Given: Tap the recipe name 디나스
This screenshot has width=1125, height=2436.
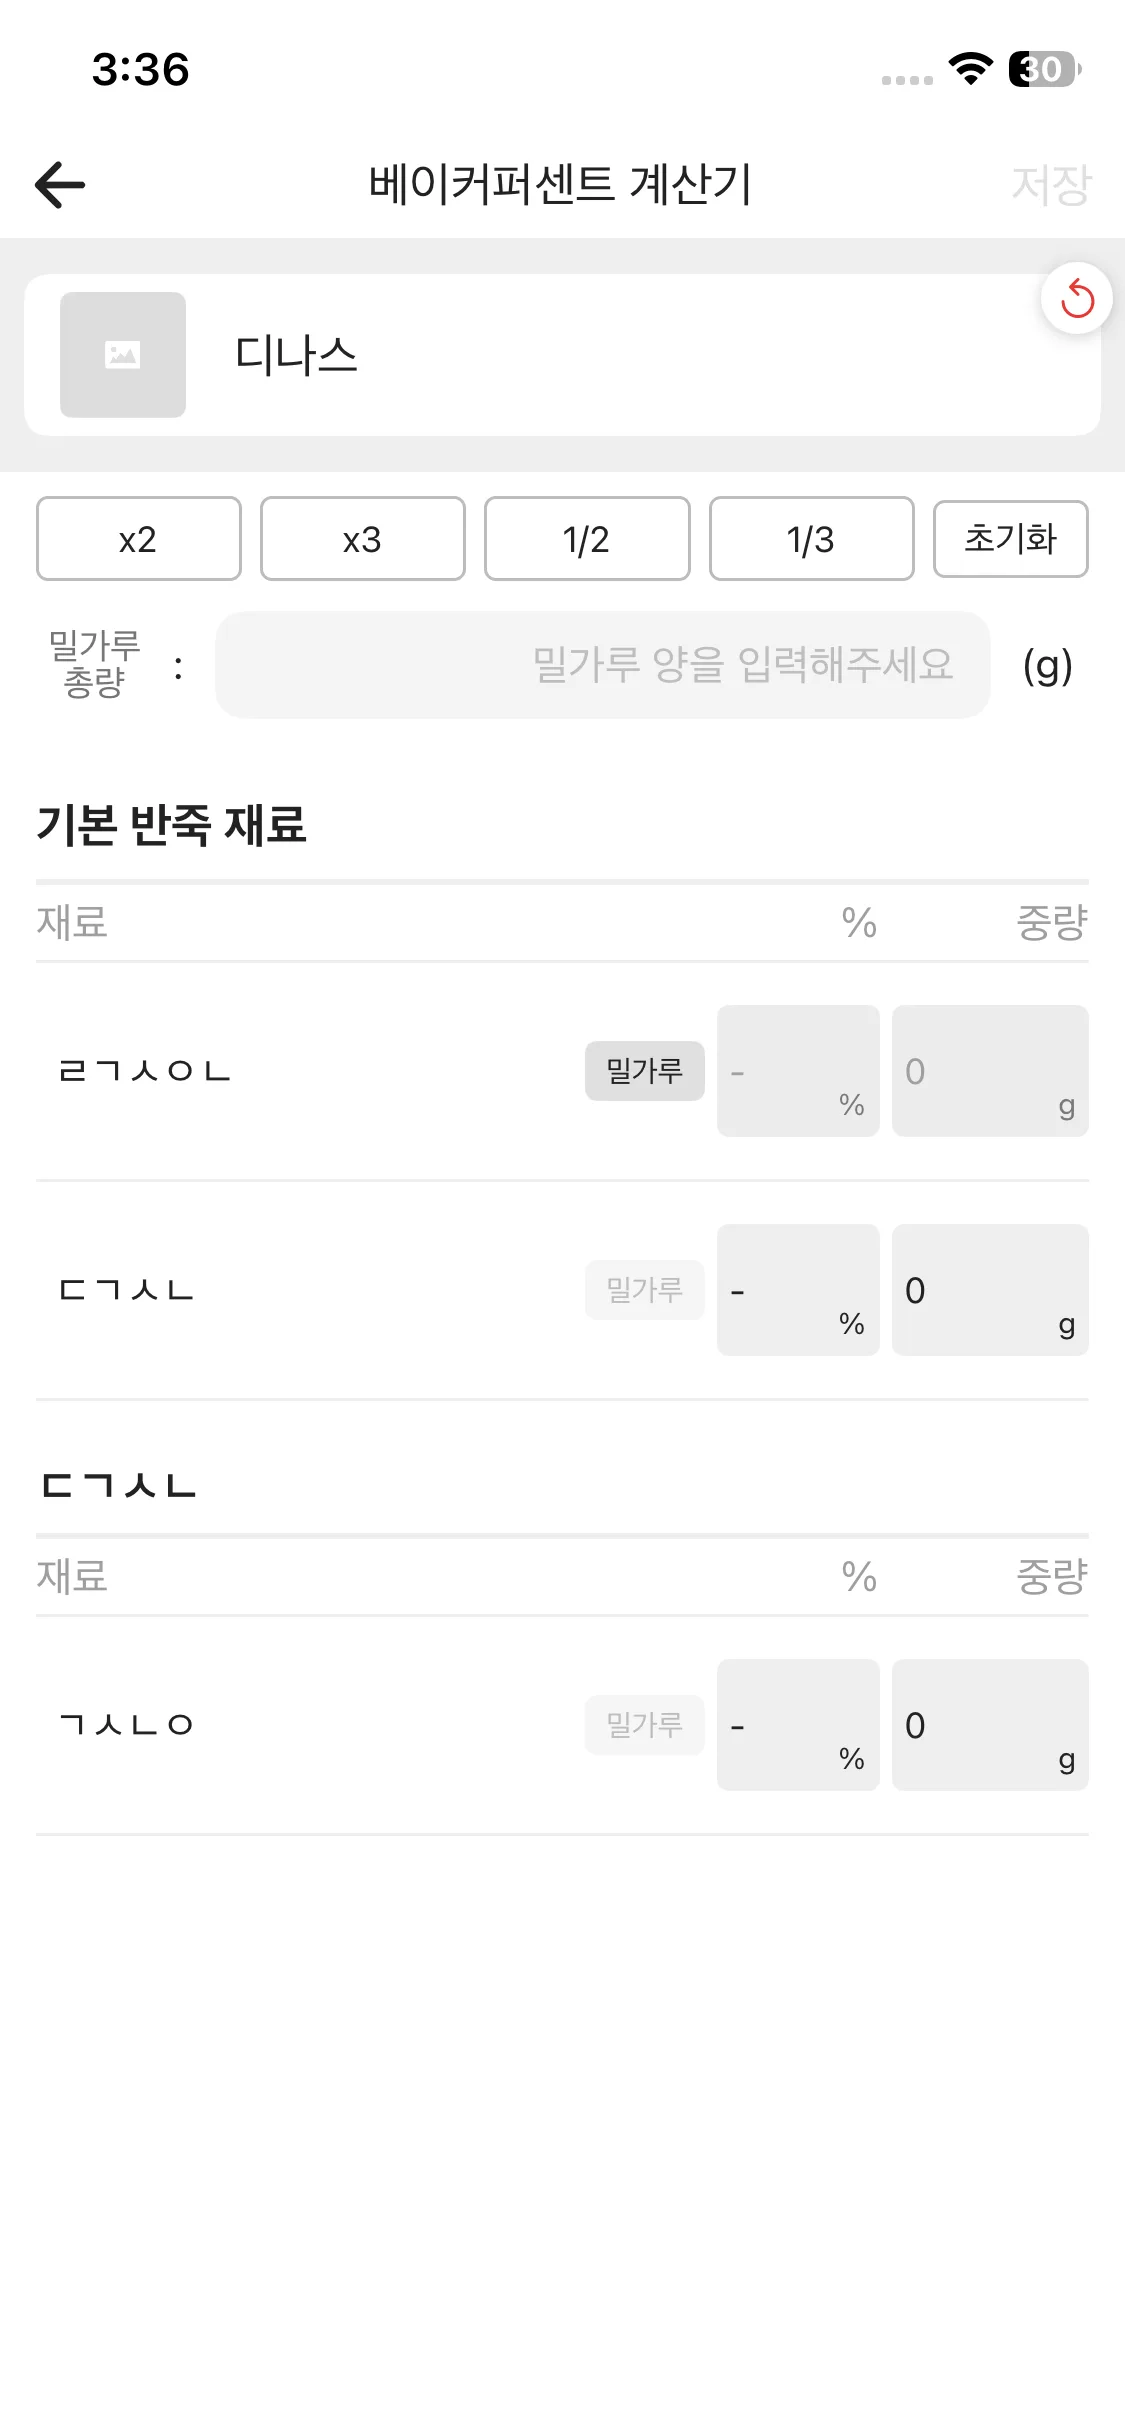Looking at the screenshot, I should (x=296, y=355).
